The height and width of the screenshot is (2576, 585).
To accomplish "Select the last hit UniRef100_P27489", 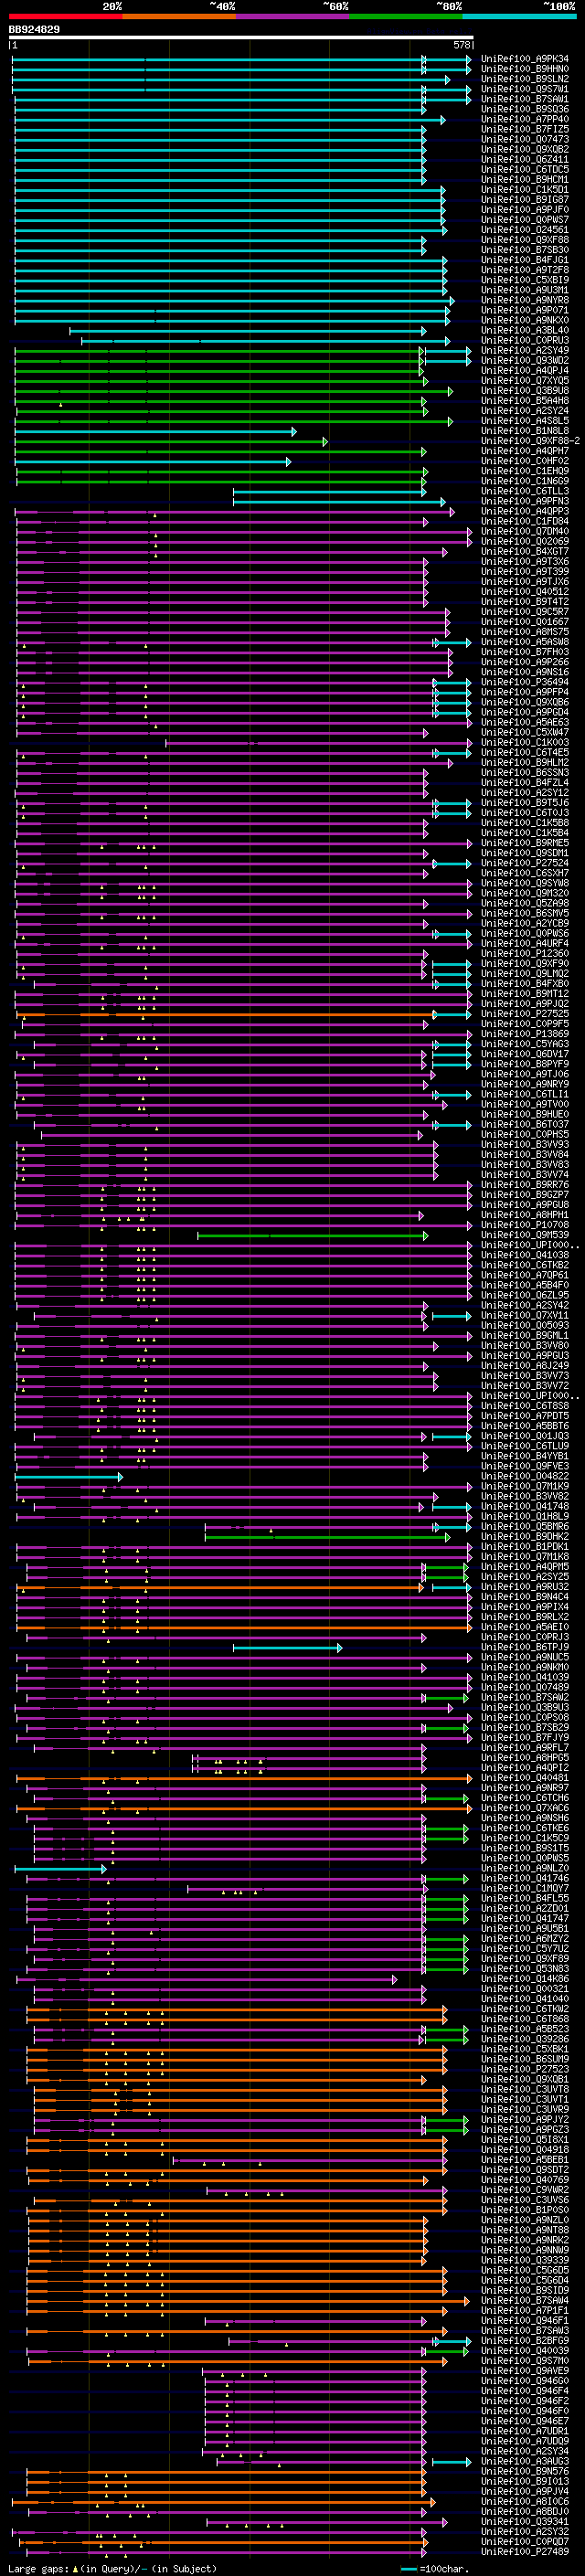I will point(525,2551).
